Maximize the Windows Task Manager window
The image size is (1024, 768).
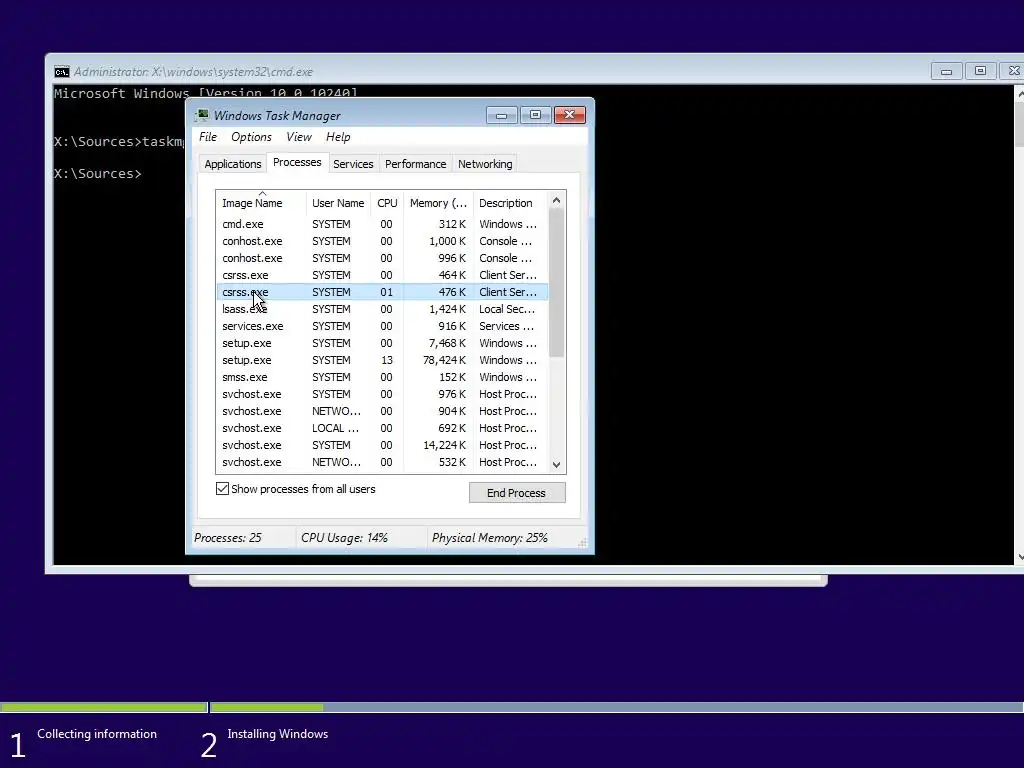point(535,115)
